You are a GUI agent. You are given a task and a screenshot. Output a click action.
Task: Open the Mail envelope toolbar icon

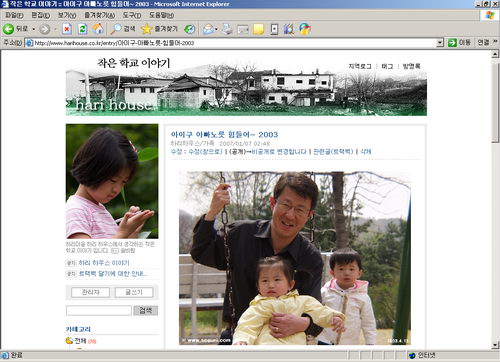click(208, 29)
